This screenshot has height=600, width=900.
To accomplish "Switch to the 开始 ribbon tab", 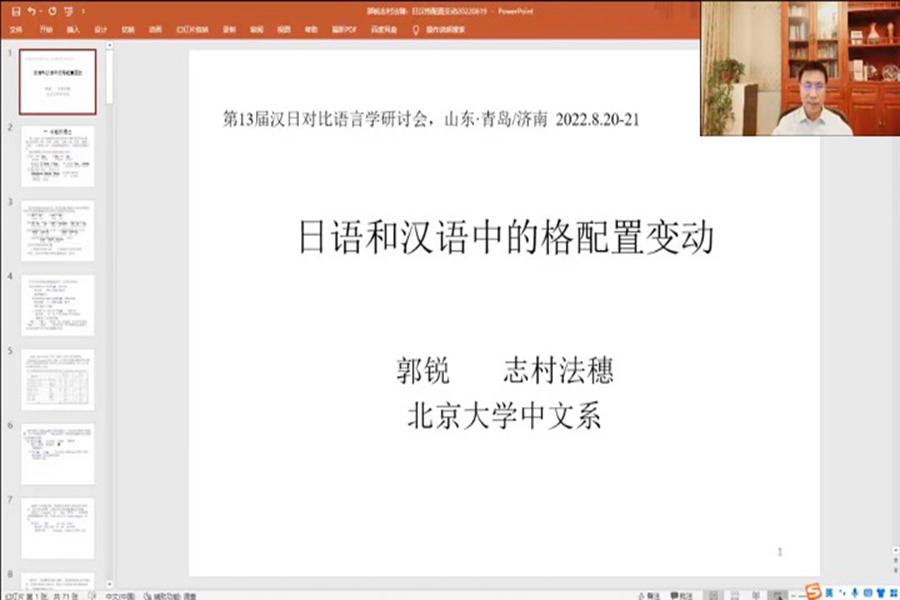I will pos(46,29).
